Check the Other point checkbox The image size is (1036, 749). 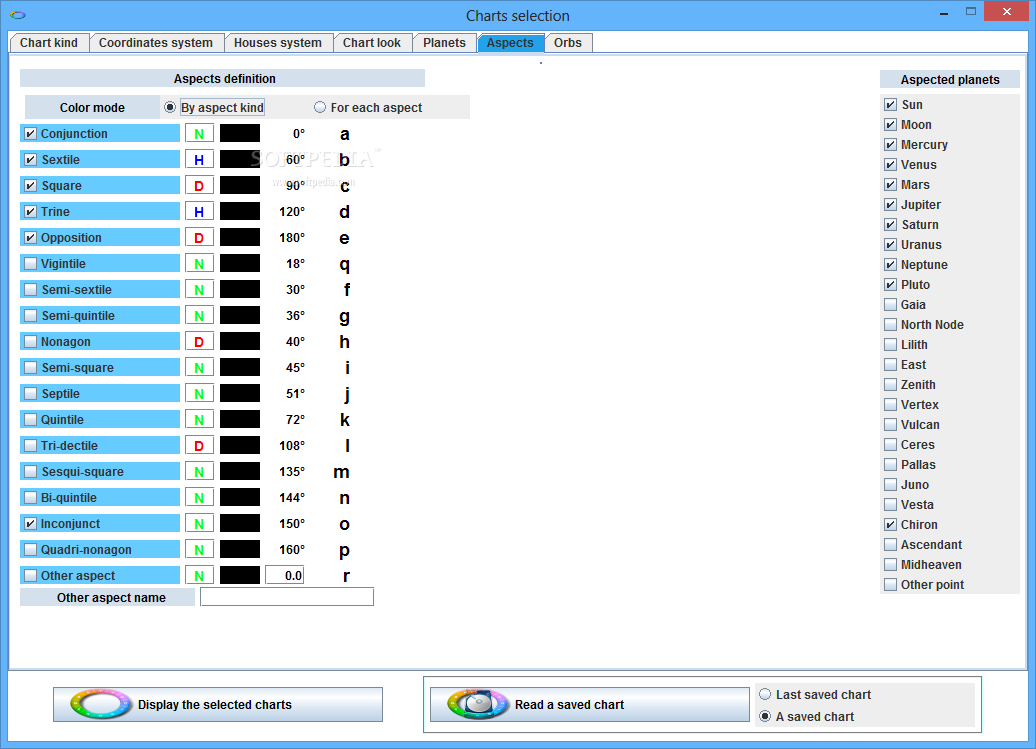[891, 585]
